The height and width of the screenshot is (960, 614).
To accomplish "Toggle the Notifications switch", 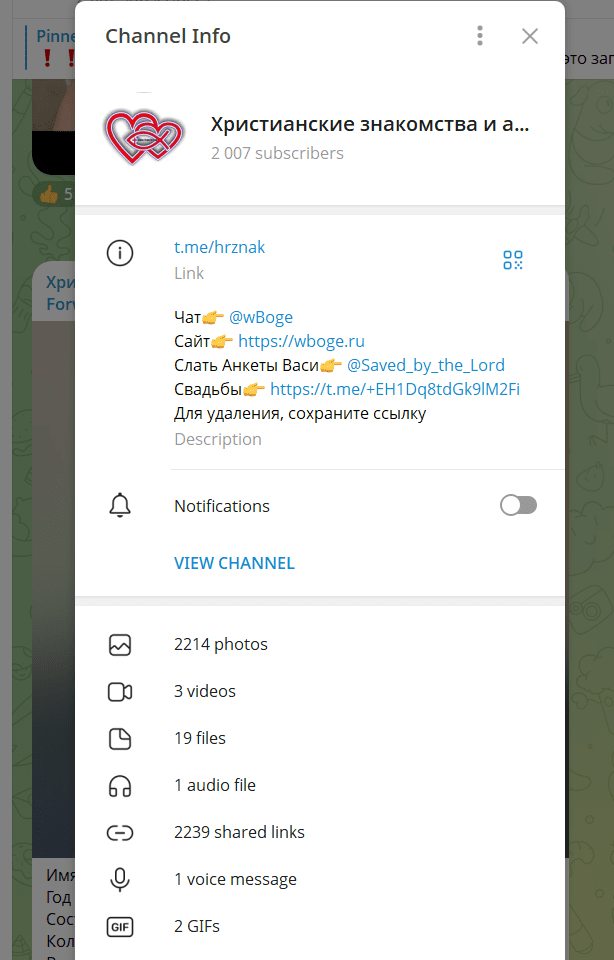I will (x=518, y=506).
